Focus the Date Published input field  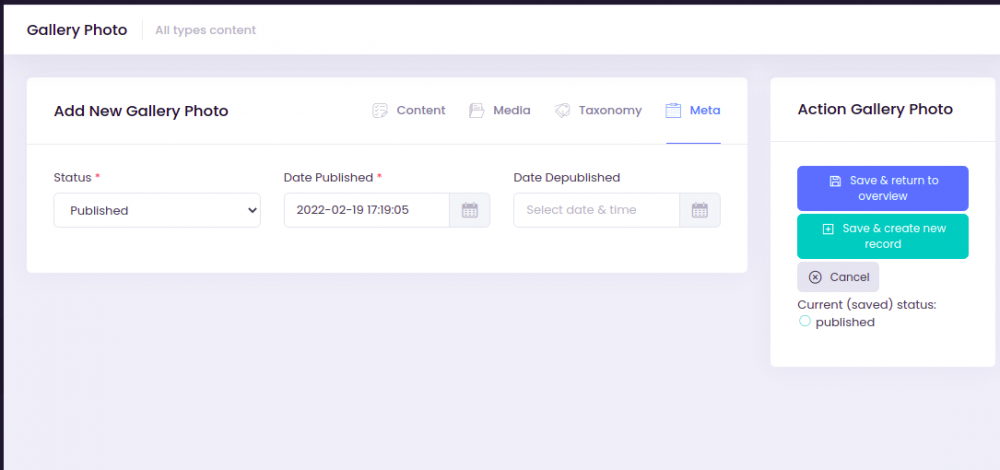point(367,210)
